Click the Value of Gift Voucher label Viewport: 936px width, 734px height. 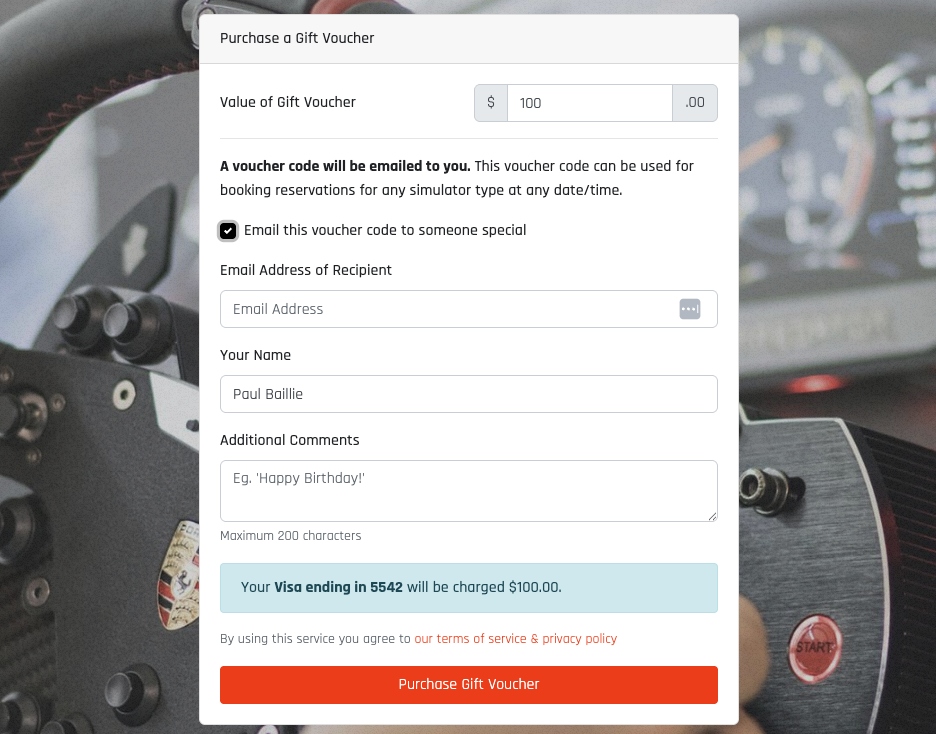pyautogui.click(x=288, y=102)
